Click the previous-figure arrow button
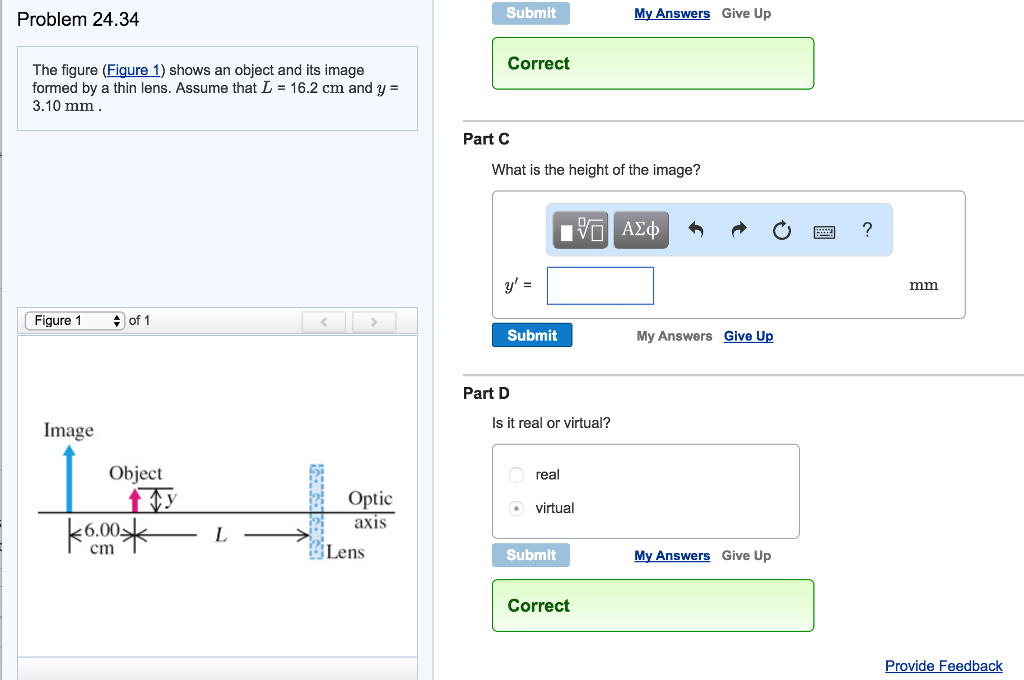Screen dimensions: 1024x680 (323, 322)
